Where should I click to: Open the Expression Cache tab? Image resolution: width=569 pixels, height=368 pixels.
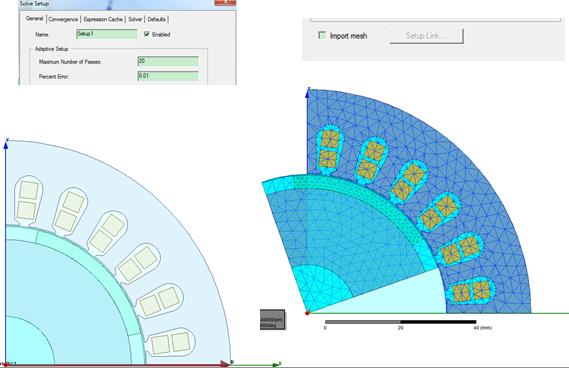click(103, 19)
